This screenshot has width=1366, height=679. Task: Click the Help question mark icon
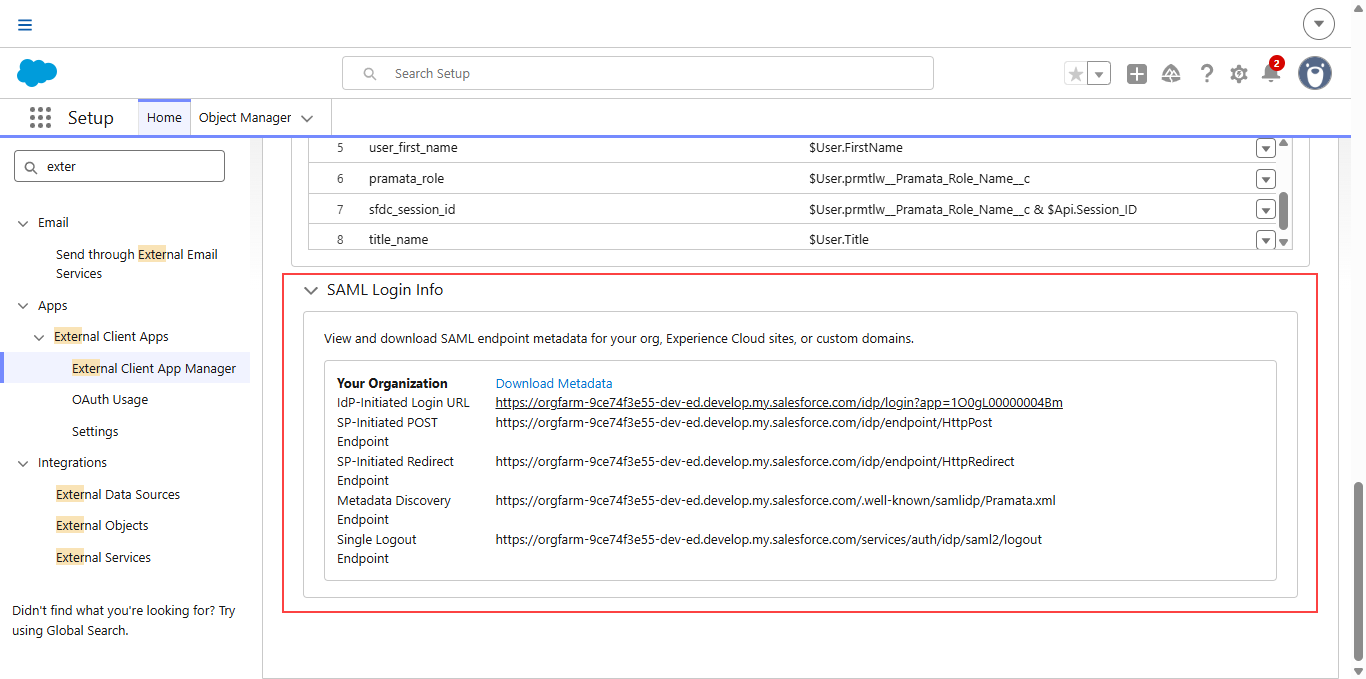coord(1207,73)
